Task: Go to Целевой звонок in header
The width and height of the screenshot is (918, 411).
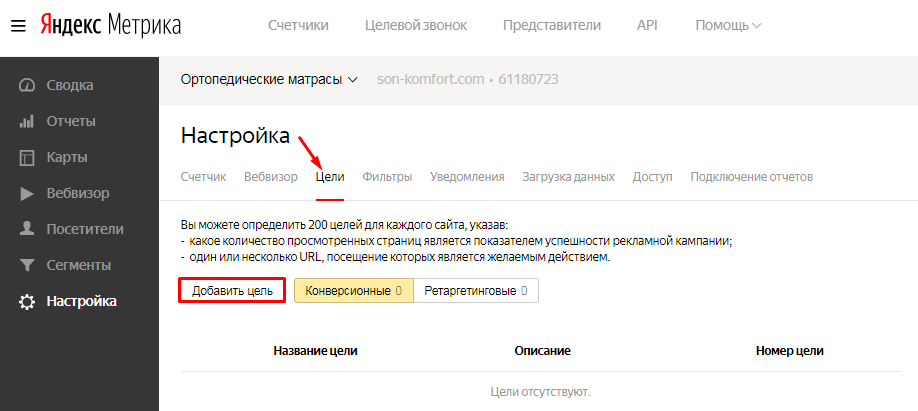Action: [x=416, y=25]
